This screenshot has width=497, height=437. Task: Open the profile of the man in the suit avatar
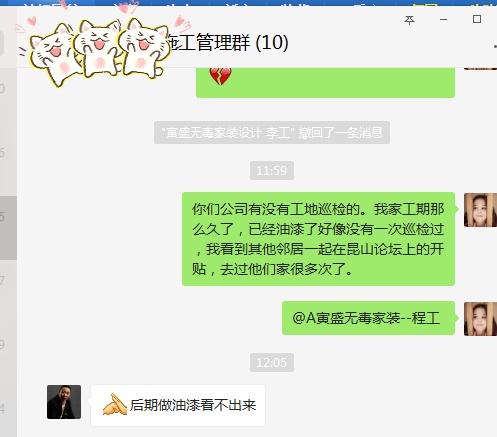[64, 402]
